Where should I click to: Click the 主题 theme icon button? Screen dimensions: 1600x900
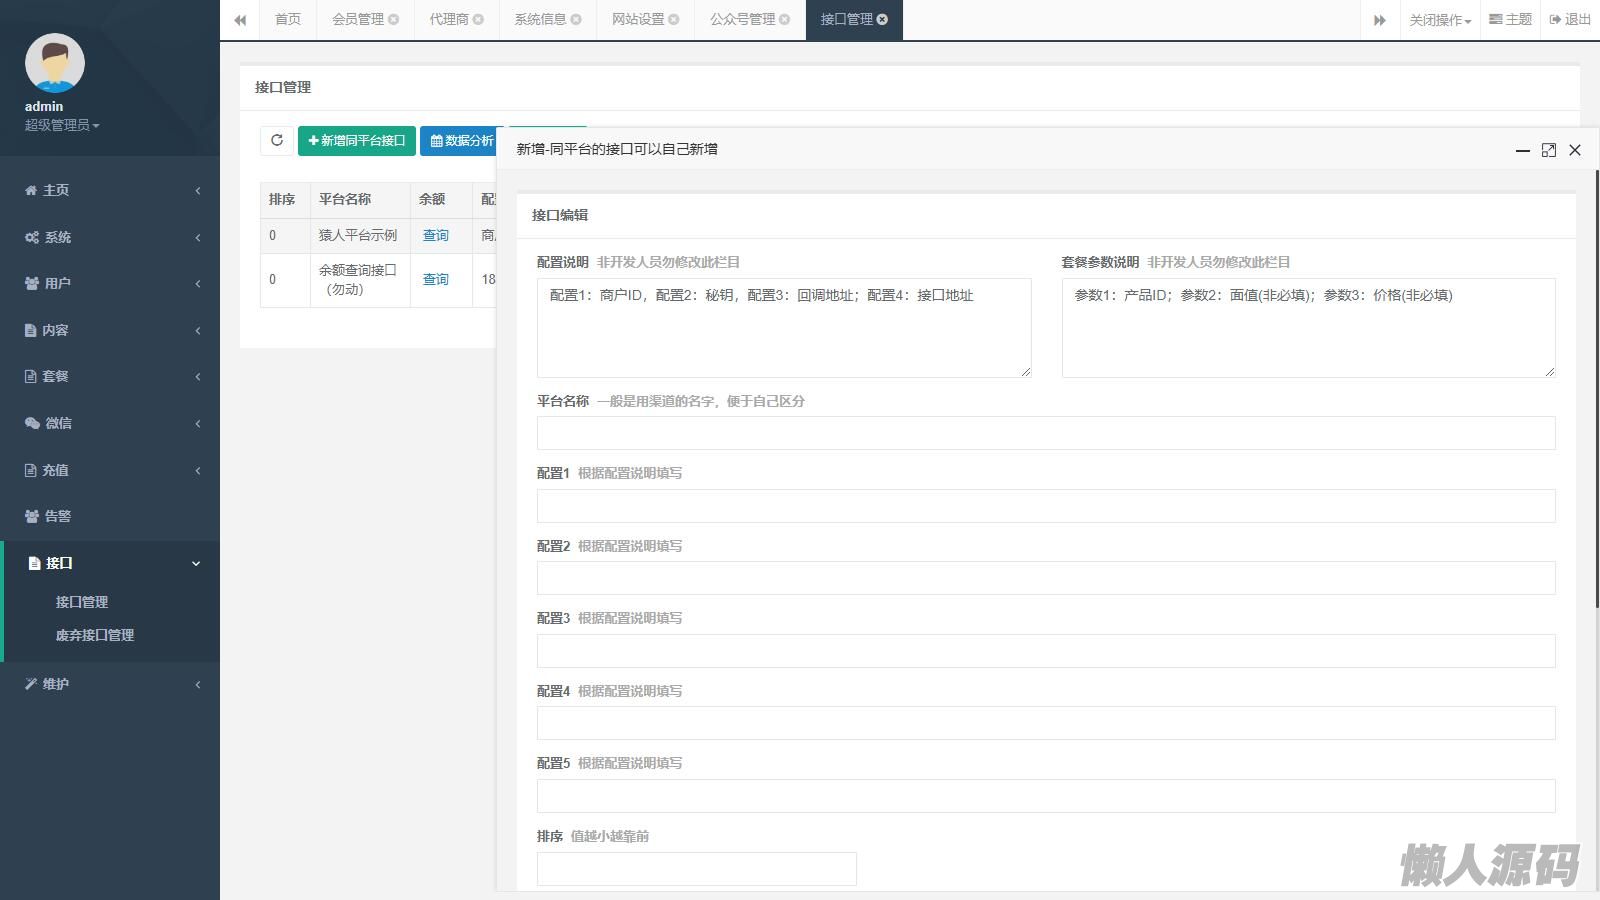[1510, 20]
